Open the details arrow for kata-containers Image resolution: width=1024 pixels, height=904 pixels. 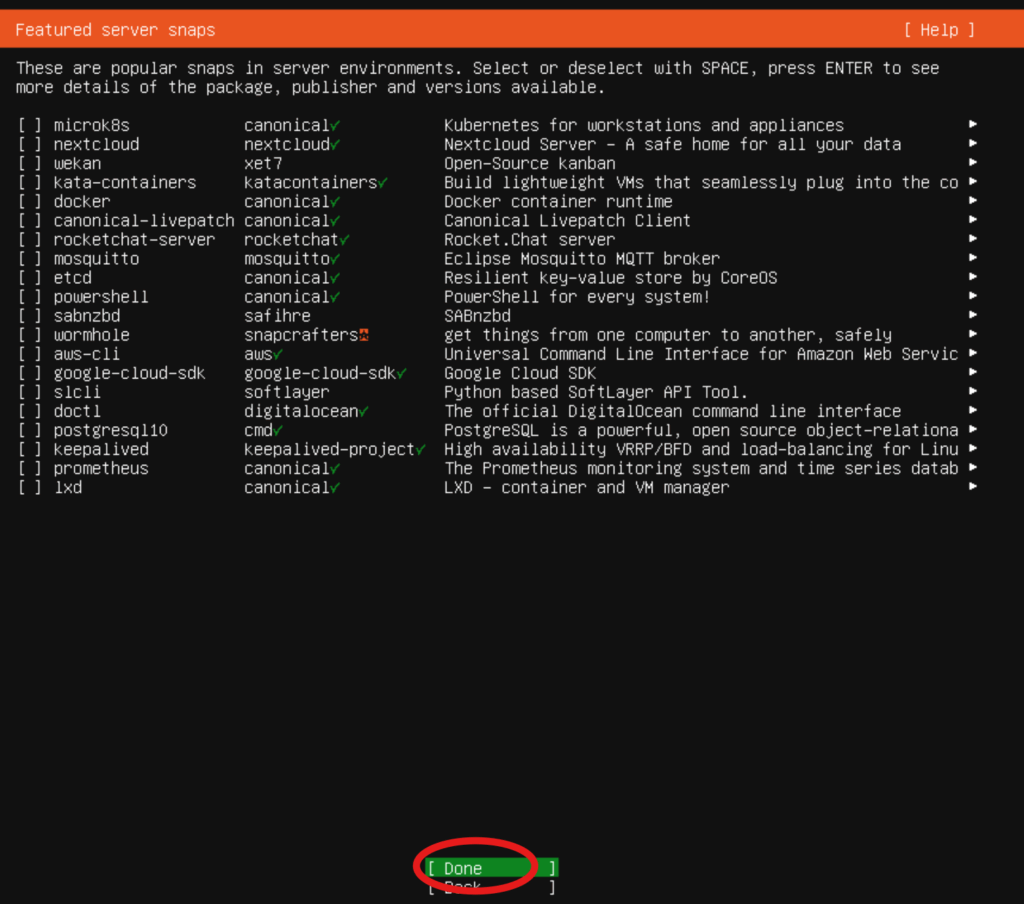tap(972, 182)
